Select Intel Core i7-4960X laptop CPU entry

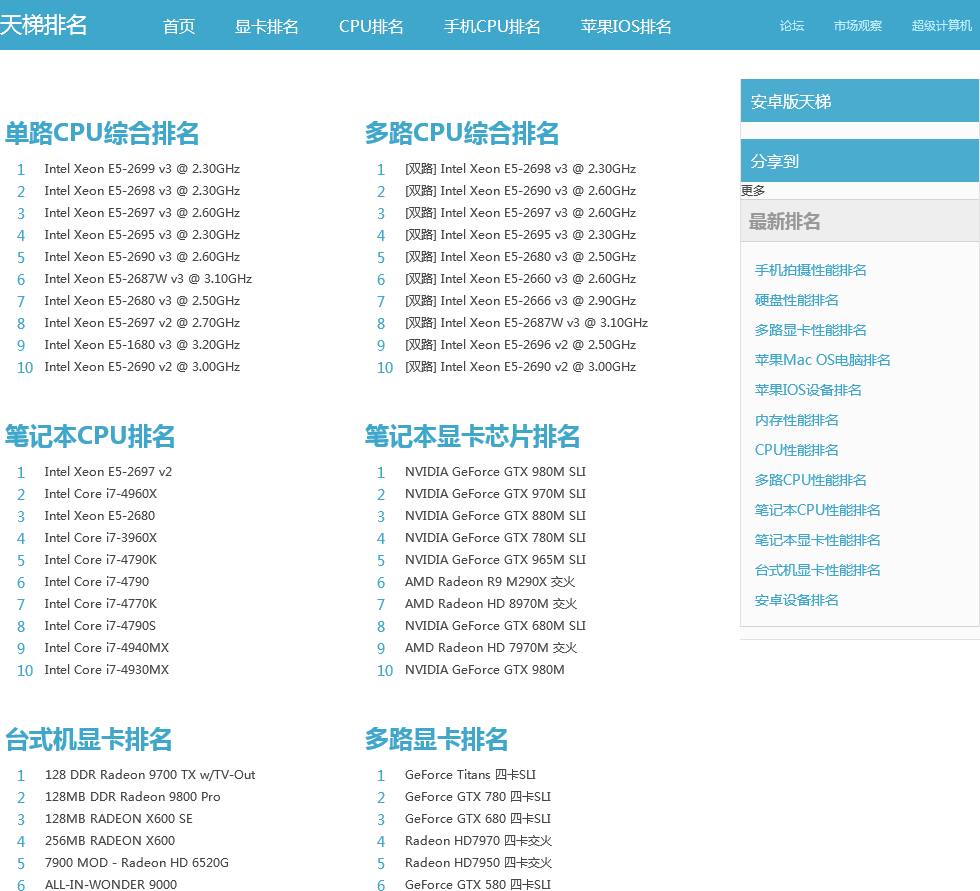(x=101, y=494)
